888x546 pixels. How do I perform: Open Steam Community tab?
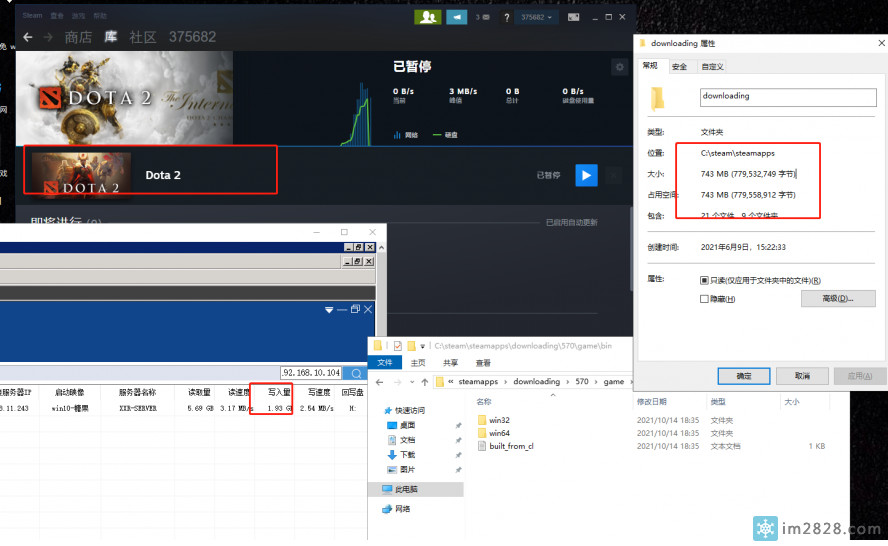[x=143, y=37]
